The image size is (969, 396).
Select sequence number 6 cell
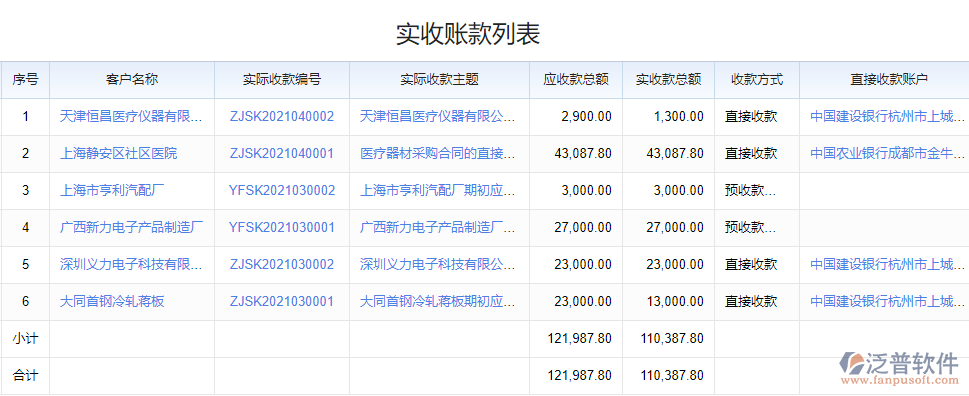(x=25, y=301)
